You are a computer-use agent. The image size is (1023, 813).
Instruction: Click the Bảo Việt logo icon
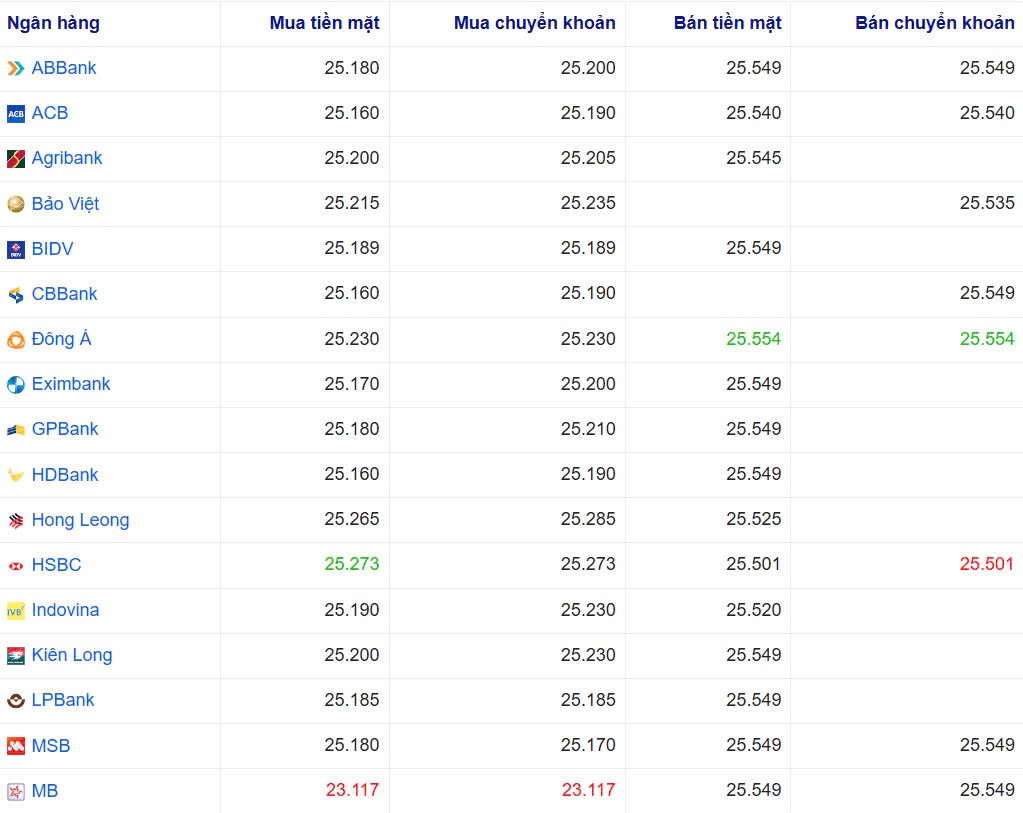coord(16,204)
